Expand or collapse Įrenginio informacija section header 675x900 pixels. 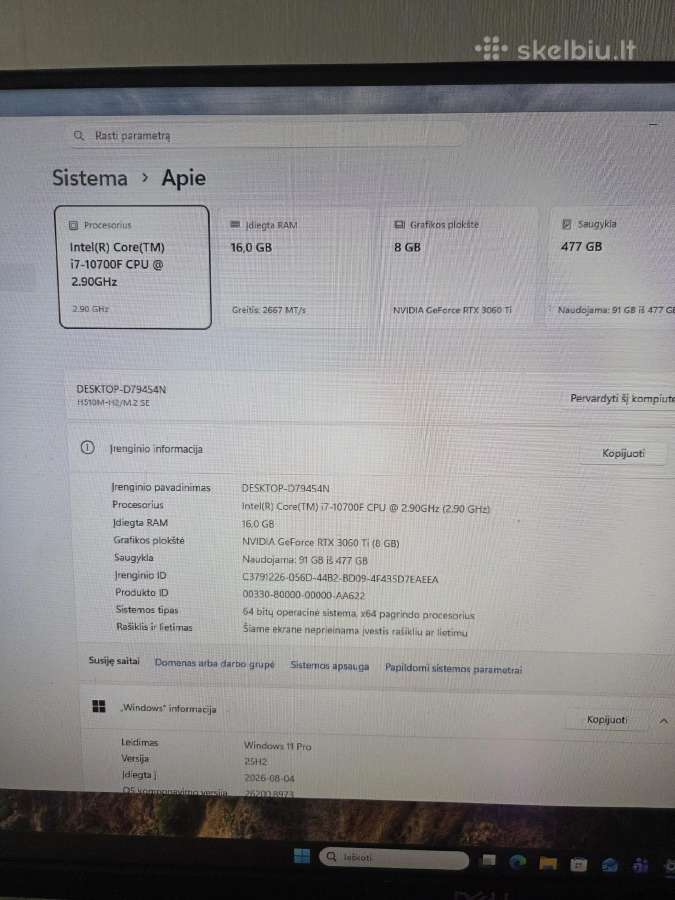[367, 450]
